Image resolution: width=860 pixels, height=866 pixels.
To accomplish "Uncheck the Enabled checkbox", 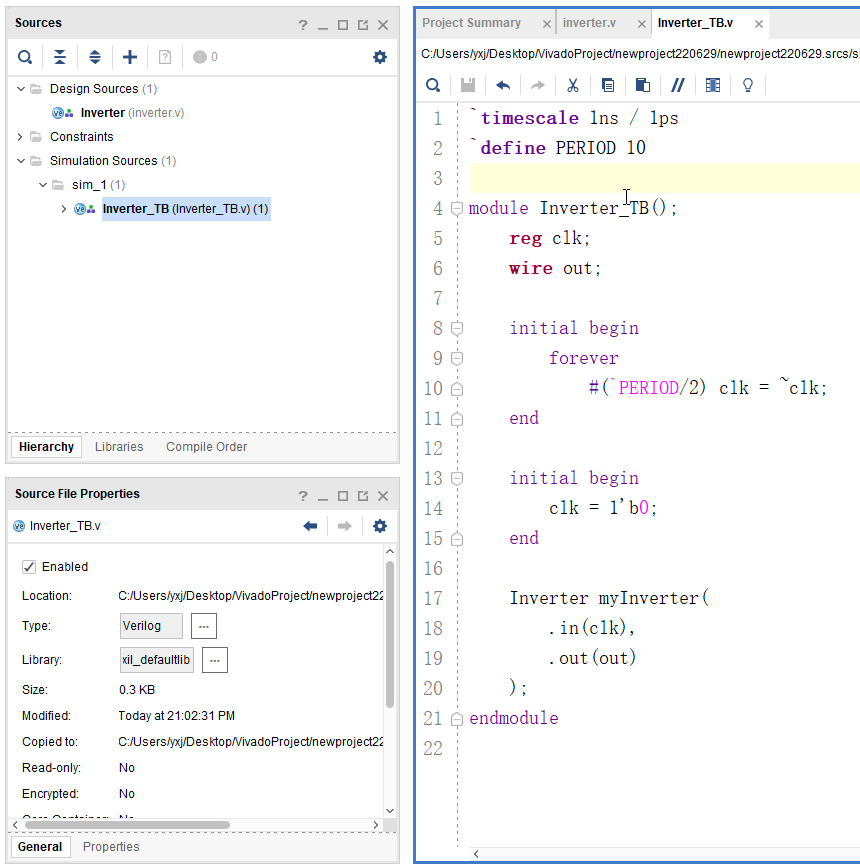I will coord(29,567).
